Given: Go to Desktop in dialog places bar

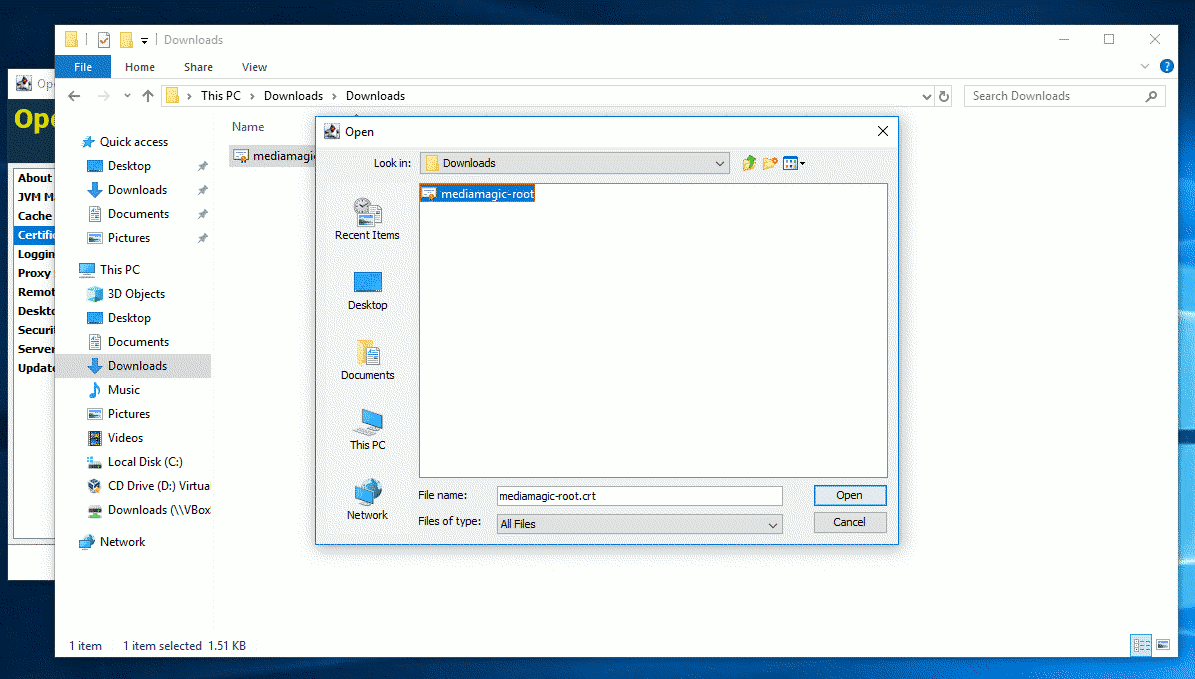Looking at the screenshot, I should point(367,289).
